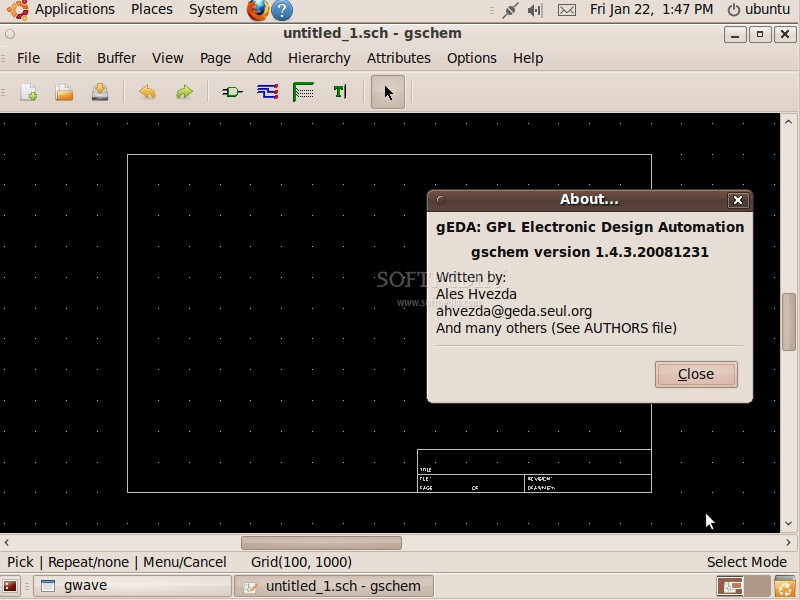Click the Redo arrow icon

[x=184, y=92]
